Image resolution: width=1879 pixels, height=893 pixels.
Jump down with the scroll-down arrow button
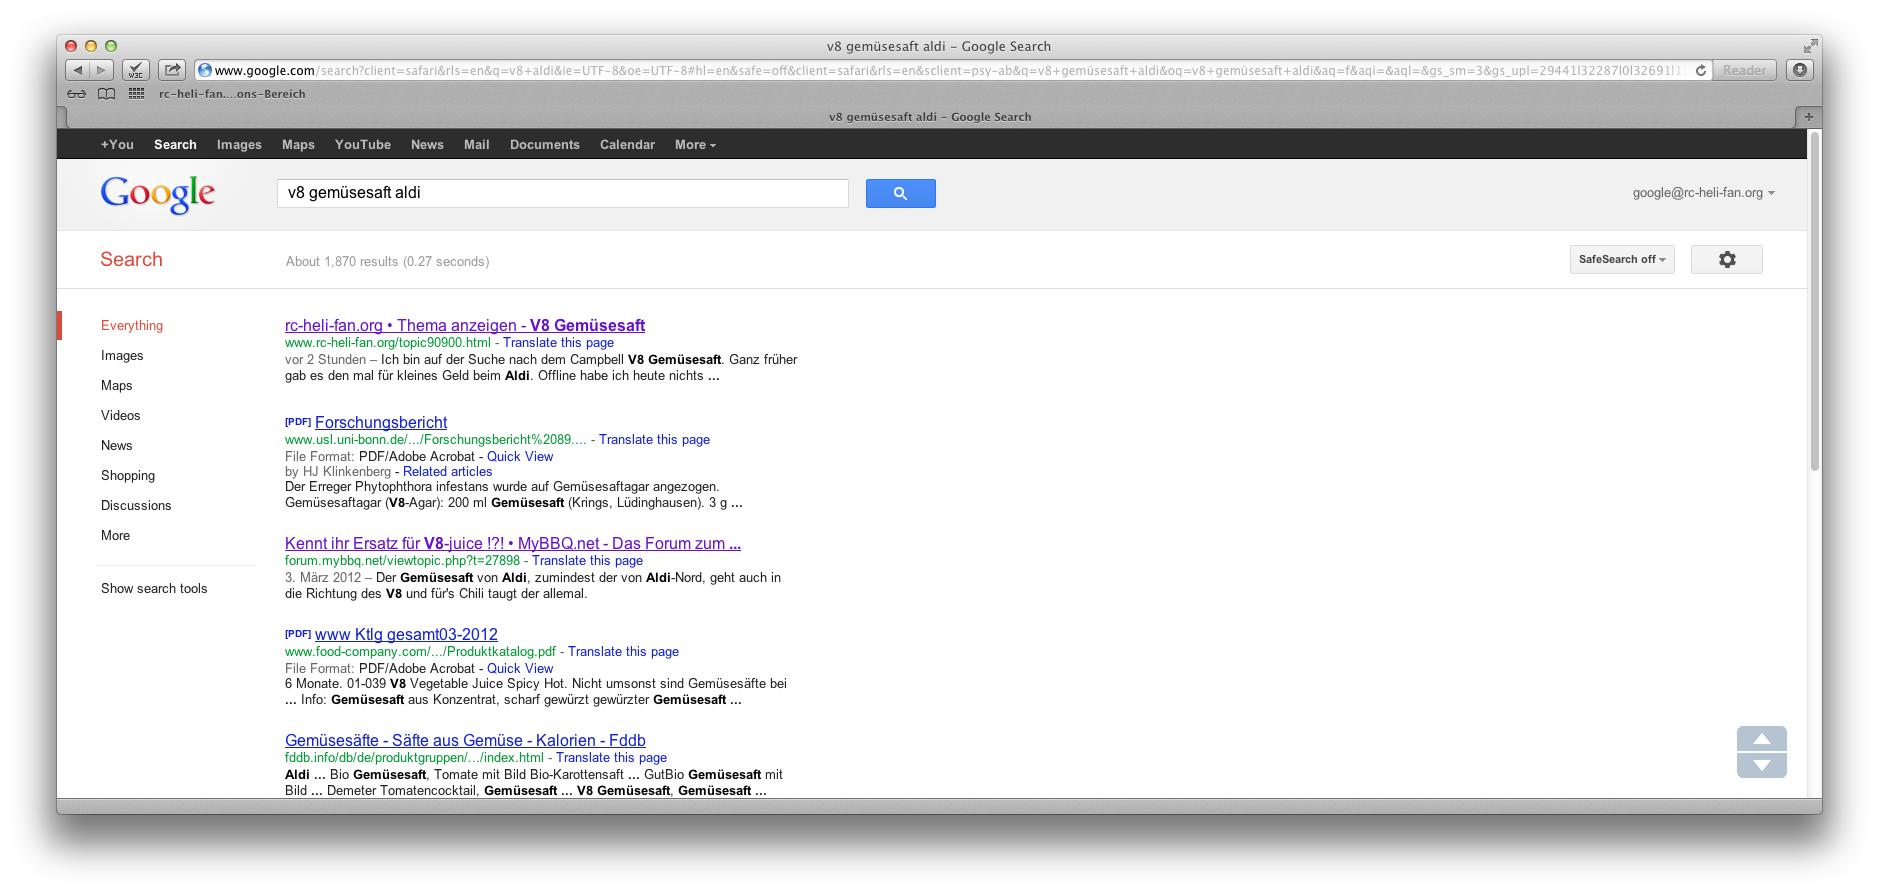[x=1762, y=765]
